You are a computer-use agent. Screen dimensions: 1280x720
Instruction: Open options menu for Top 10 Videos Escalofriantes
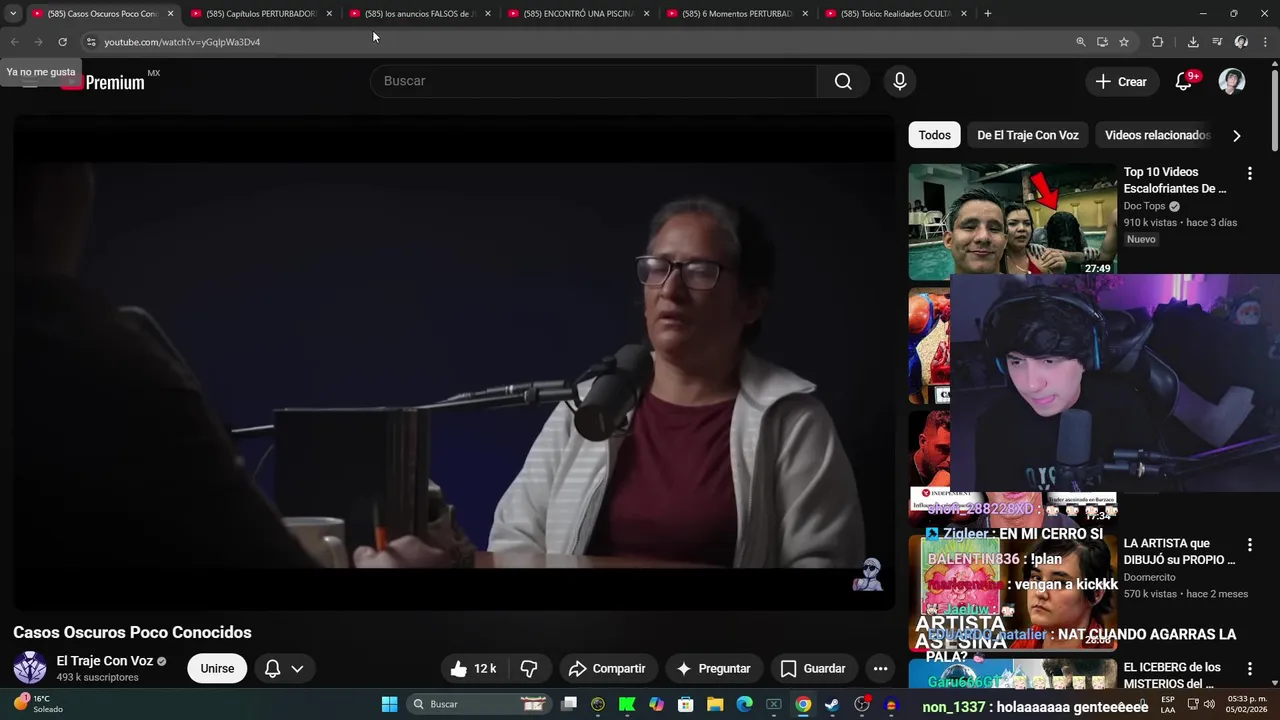click(1249, 174)
